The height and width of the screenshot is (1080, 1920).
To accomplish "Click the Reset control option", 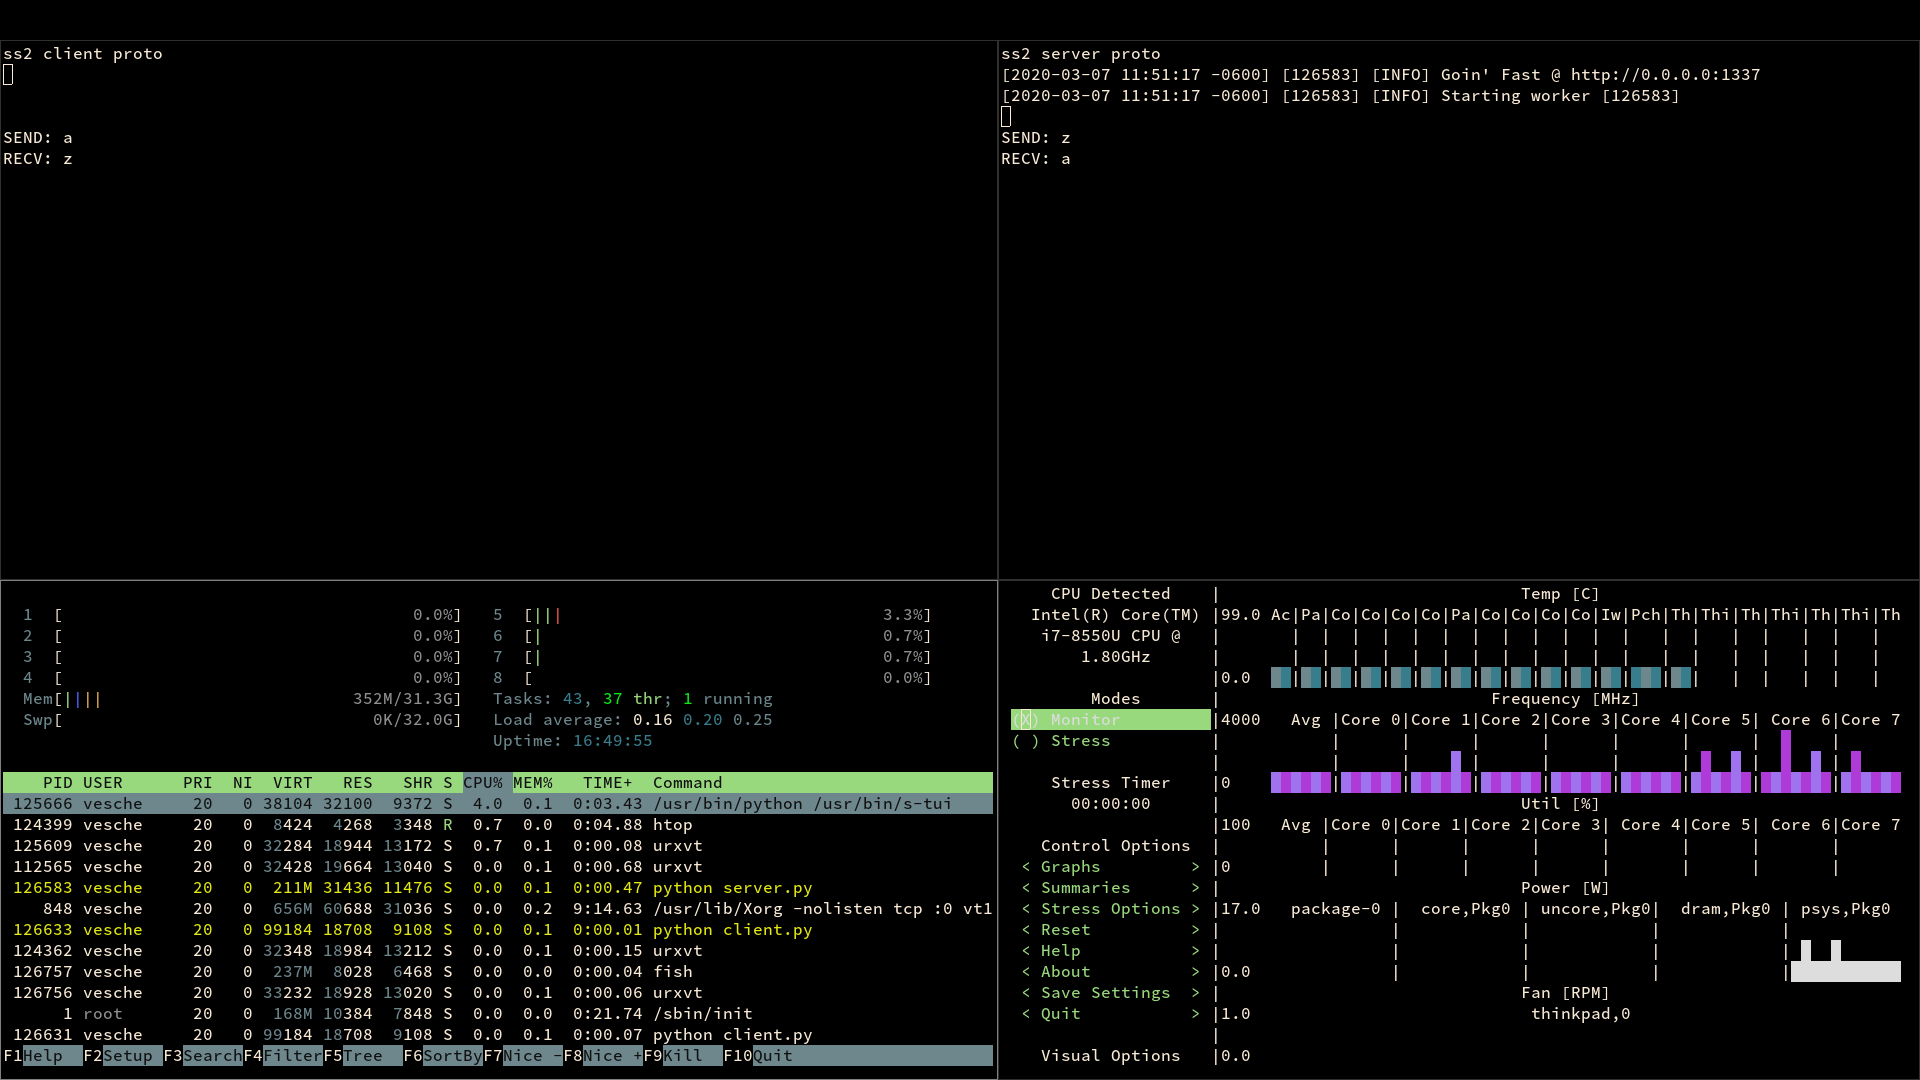I will [1065, 930].
